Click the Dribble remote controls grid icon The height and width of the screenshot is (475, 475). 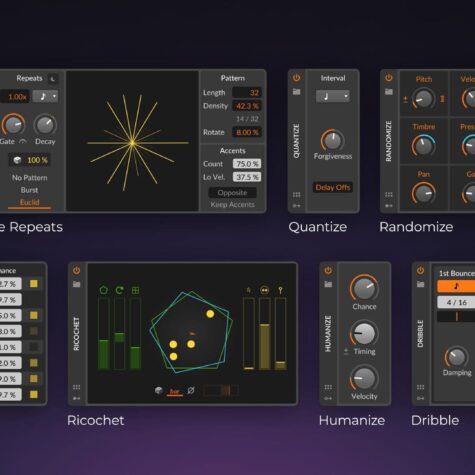420,387
